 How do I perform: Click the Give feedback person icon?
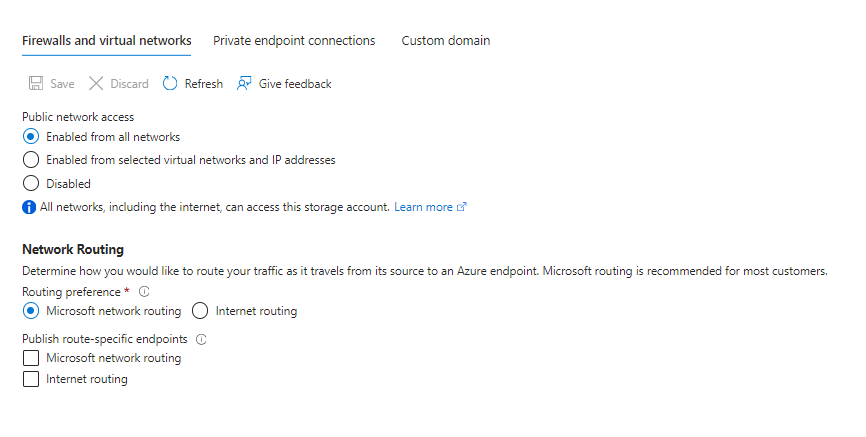pos(244,83)
